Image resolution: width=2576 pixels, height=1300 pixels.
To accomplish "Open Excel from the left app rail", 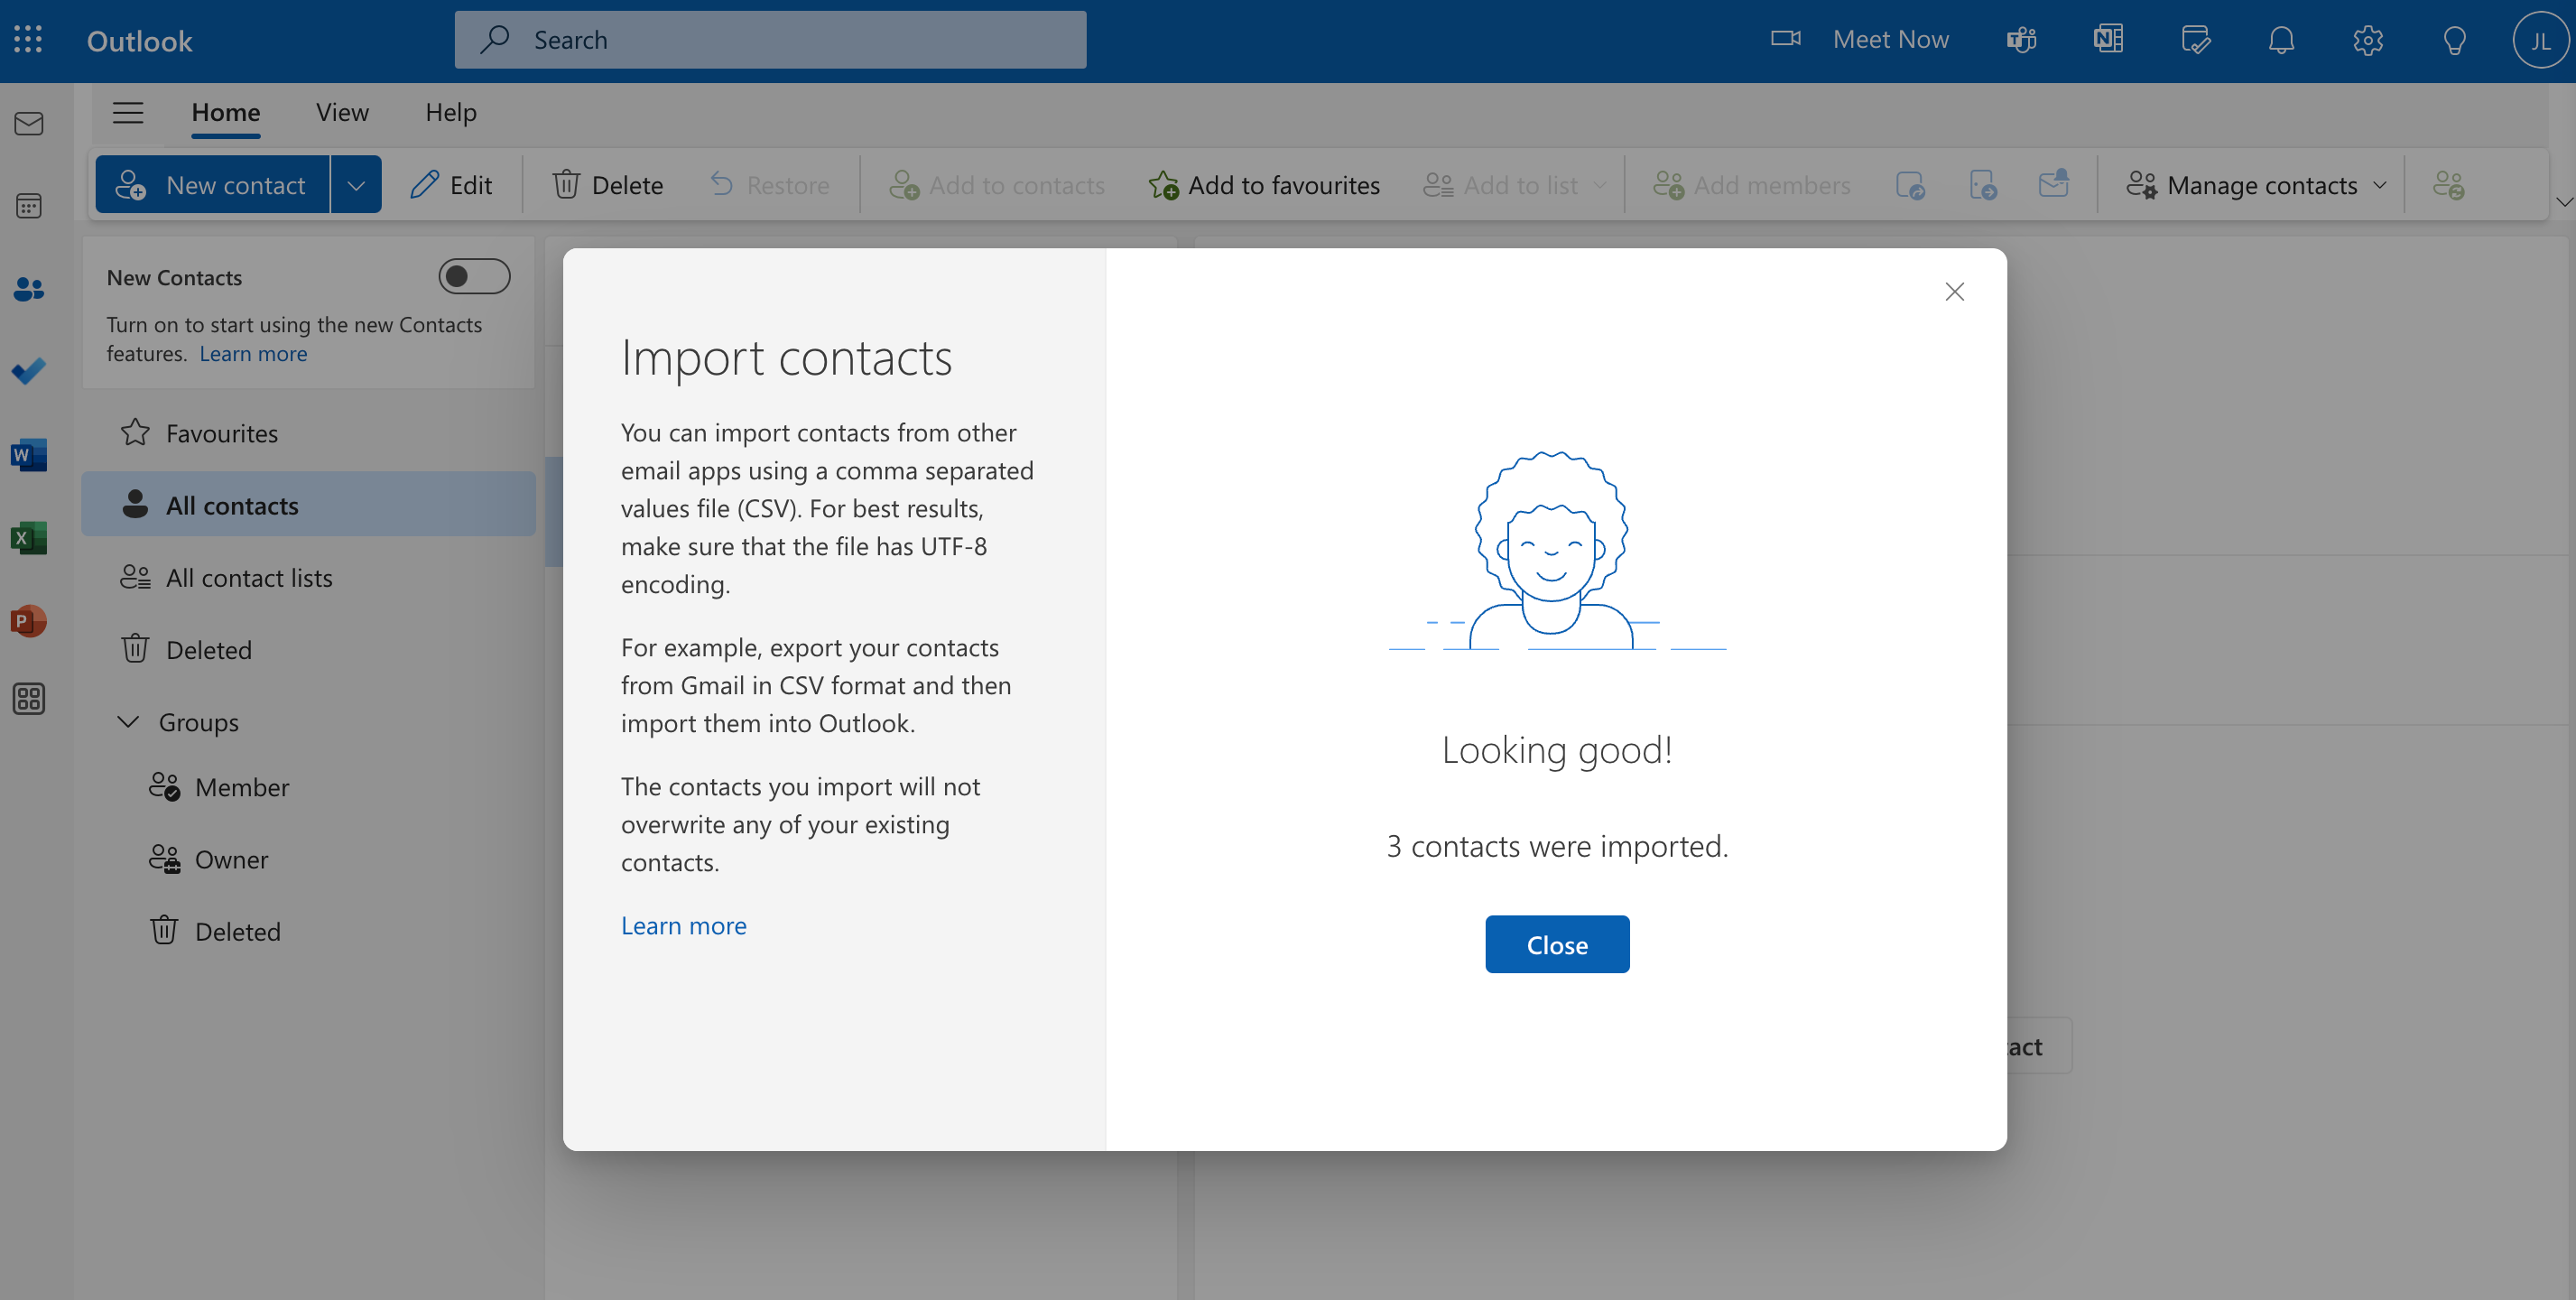I will pos(26,537).
